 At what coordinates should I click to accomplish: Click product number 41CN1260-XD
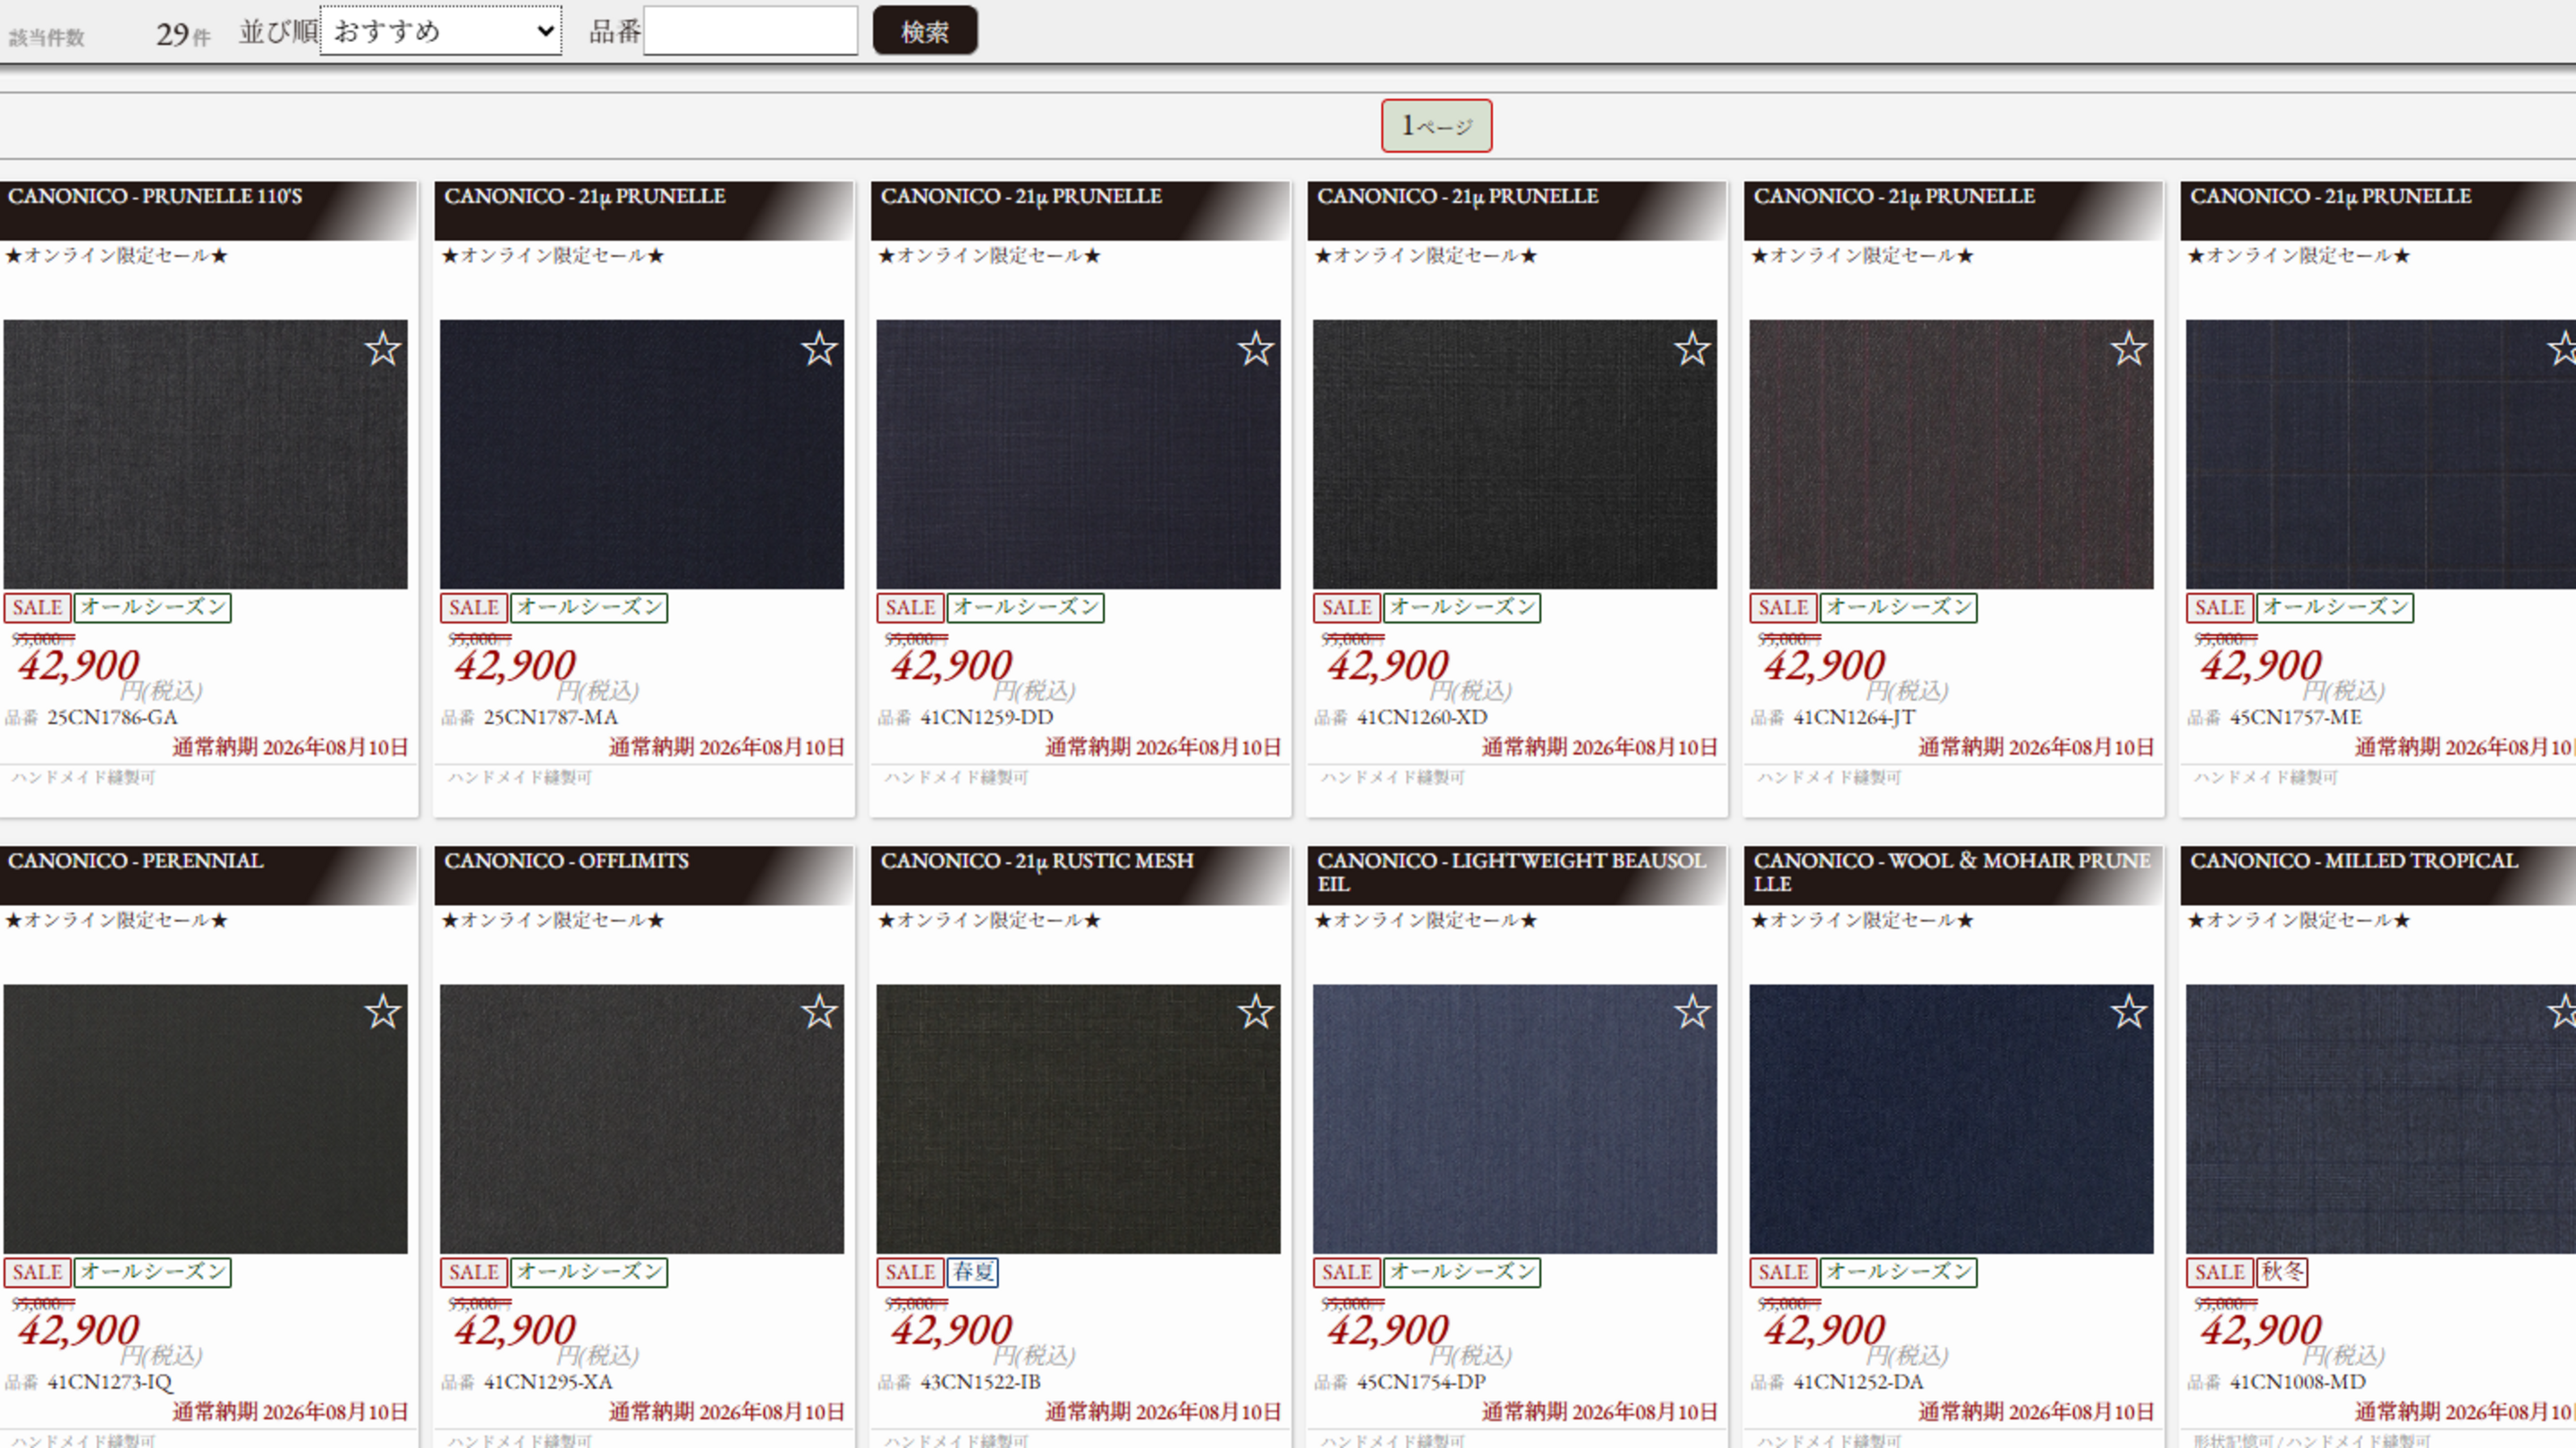click(x=1422, y=717)
